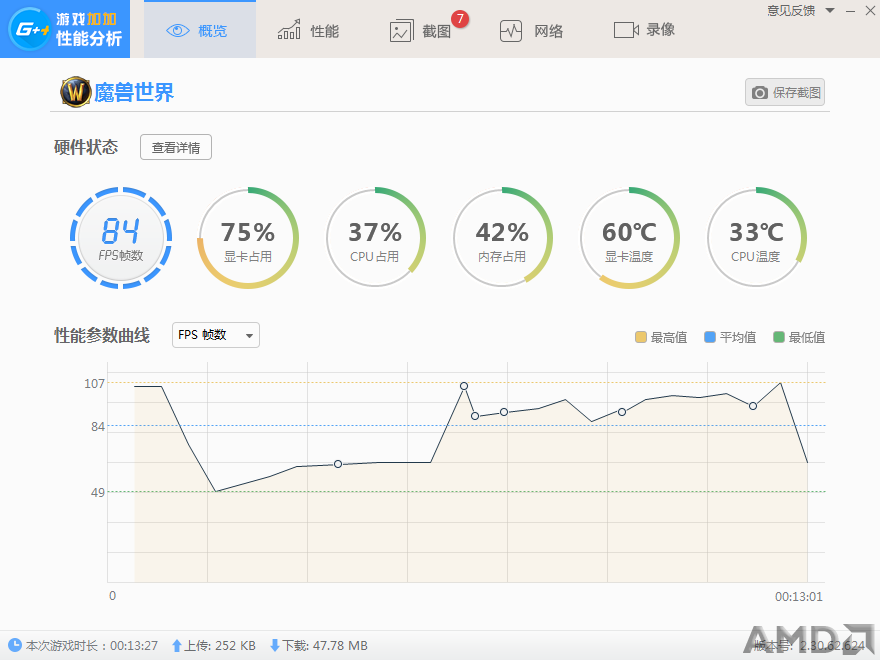Image resolution: width=880 pixels, height=660 pixels.
Task: Click the clock icon in the status bar
Action: coord(14,645)
